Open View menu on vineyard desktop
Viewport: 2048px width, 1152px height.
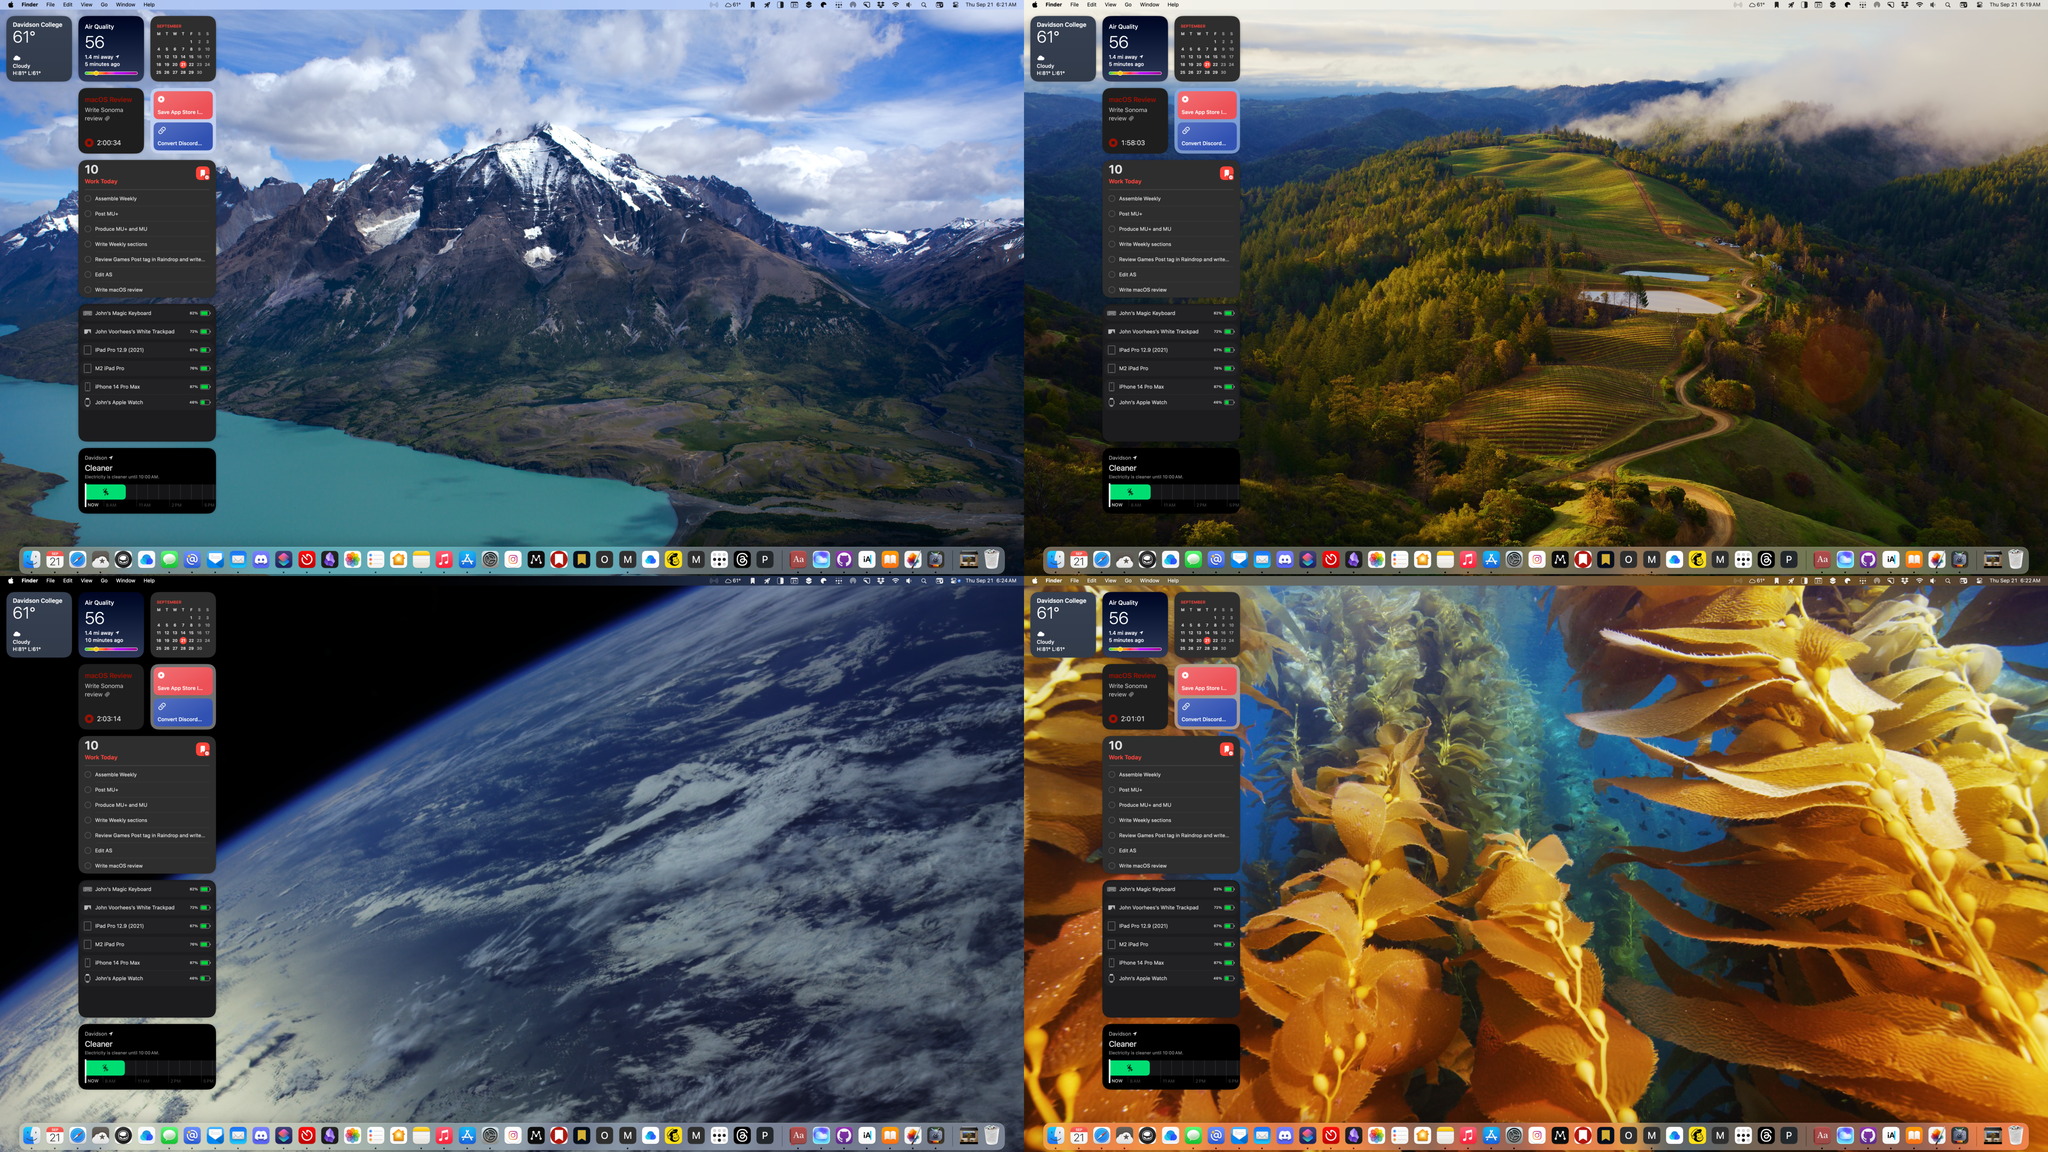click(x=1110, y=5)
